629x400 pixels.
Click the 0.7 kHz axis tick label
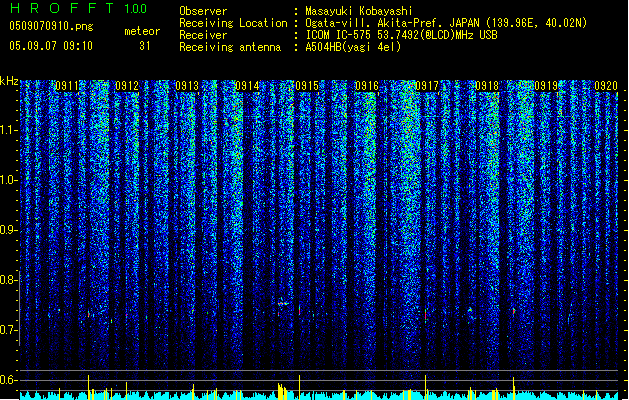click(x=9, y=330)
